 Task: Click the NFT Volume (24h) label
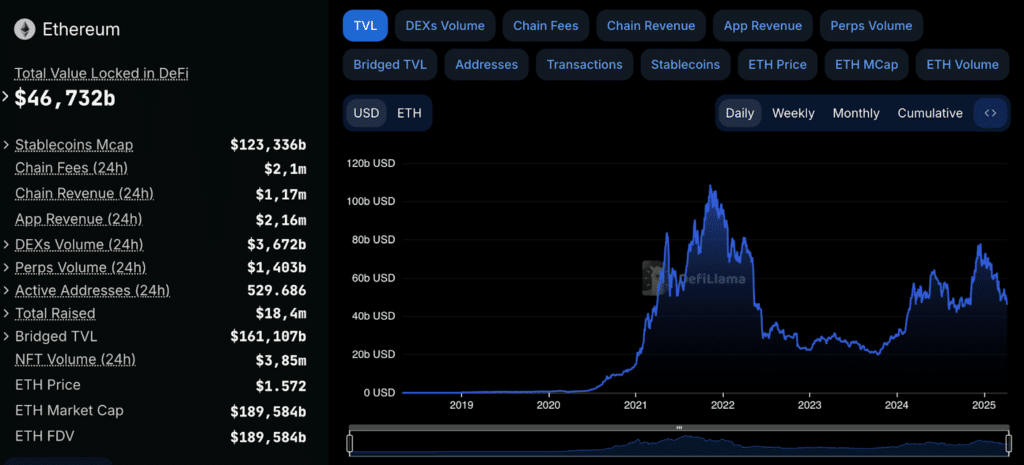[x=75, y=359]
